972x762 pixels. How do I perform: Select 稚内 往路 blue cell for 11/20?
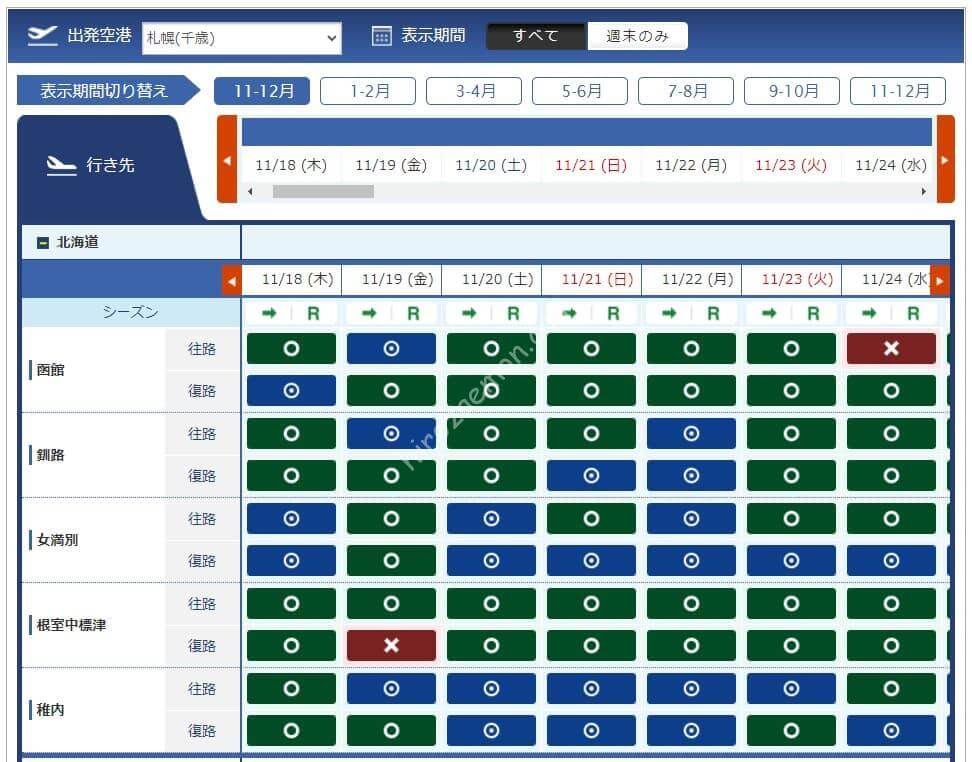491,688
